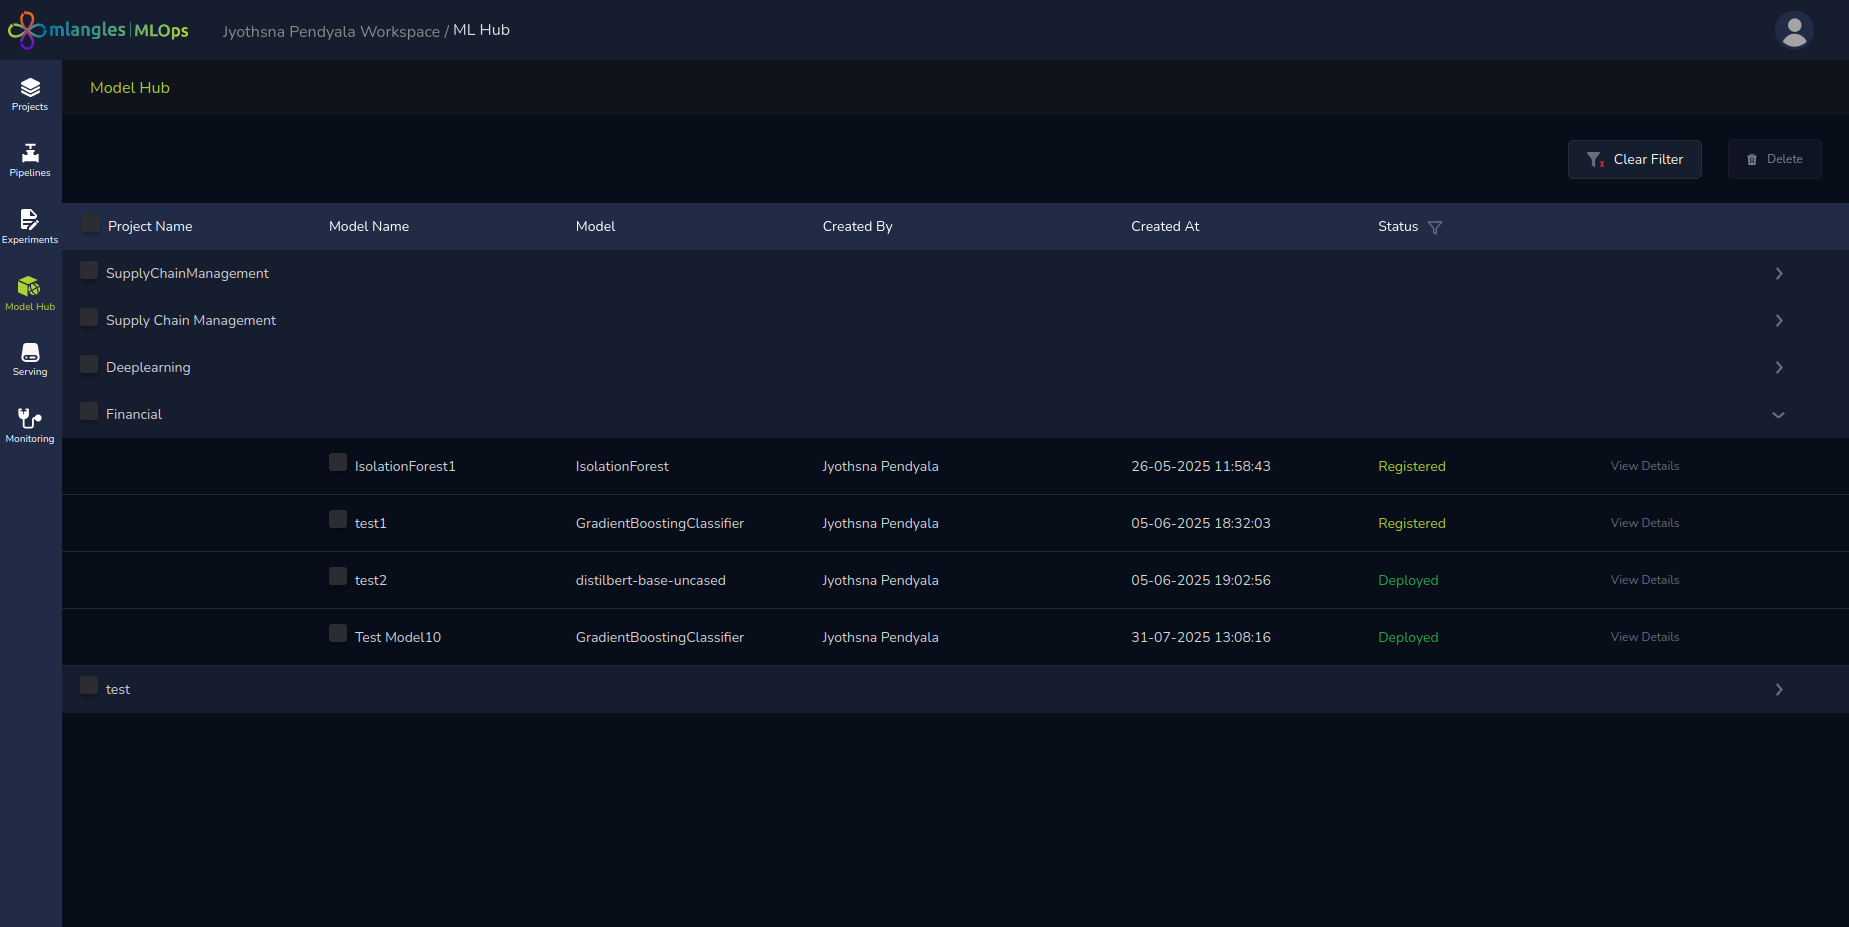1849x927 pixels.
Task: Open the Monitoring sidebar icon
Action: (x=30, y=425)
